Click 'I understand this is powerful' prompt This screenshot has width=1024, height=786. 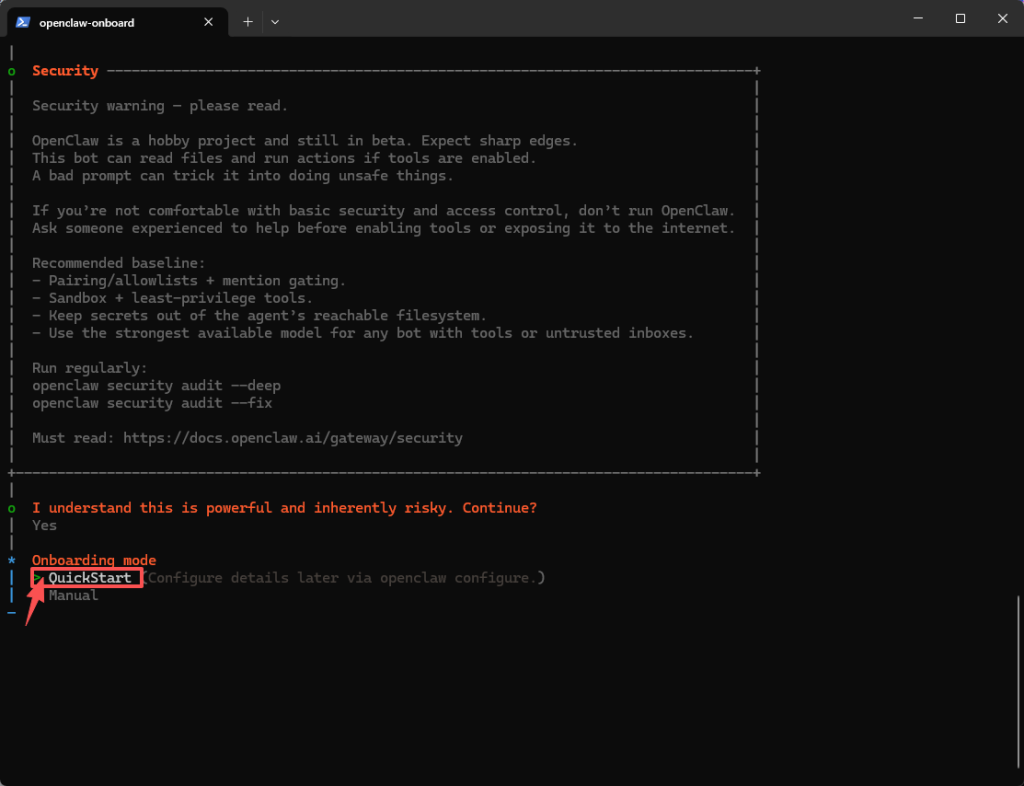(x=284, y=508)
